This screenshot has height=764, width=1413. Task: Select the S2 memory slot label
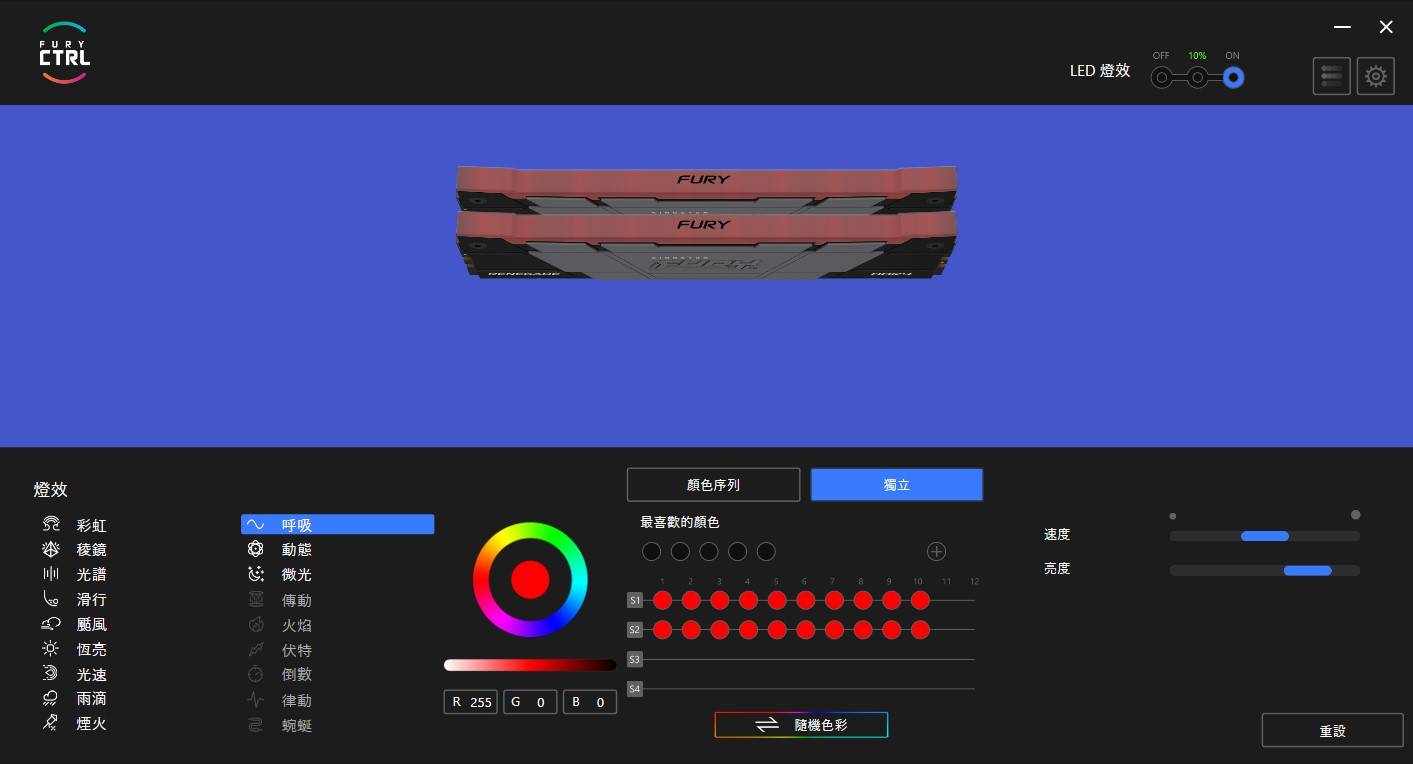click(x=634, y=630)
